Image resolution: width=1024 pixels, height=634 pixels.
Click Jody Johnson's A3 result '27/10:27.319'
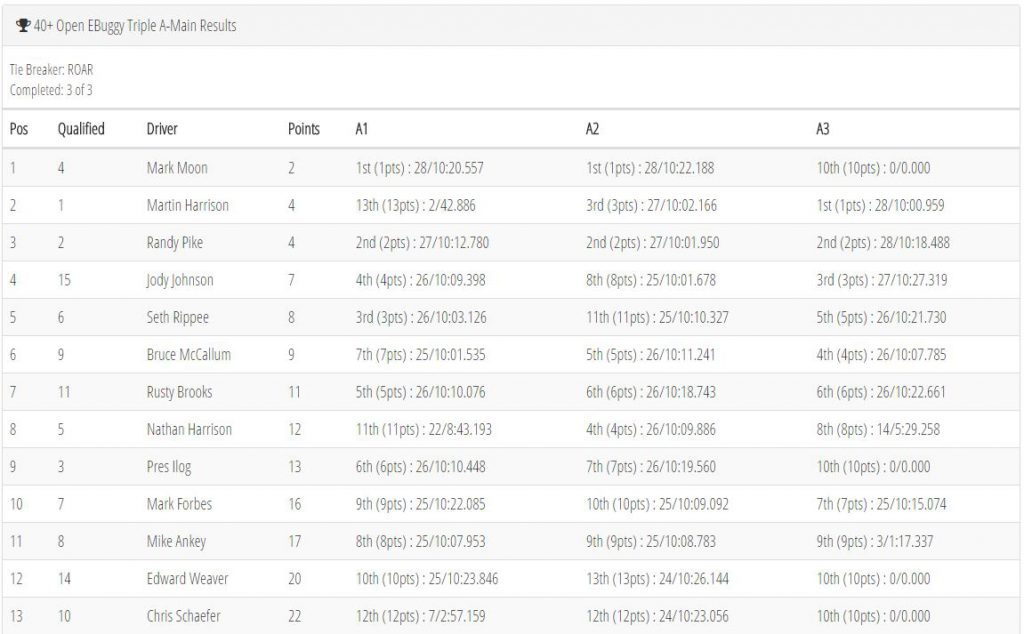click(x=912, y=280)
